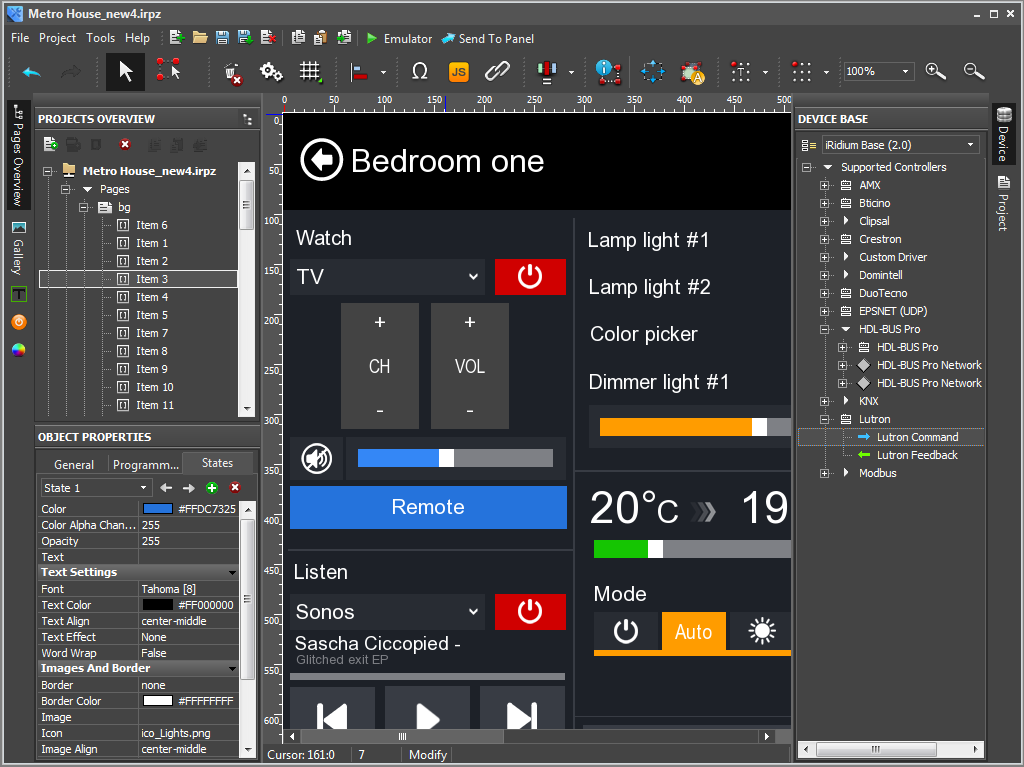The height and width of the screenshot is (767, 1024).
Task: Launch the Emulator
Action: point(399,38)
